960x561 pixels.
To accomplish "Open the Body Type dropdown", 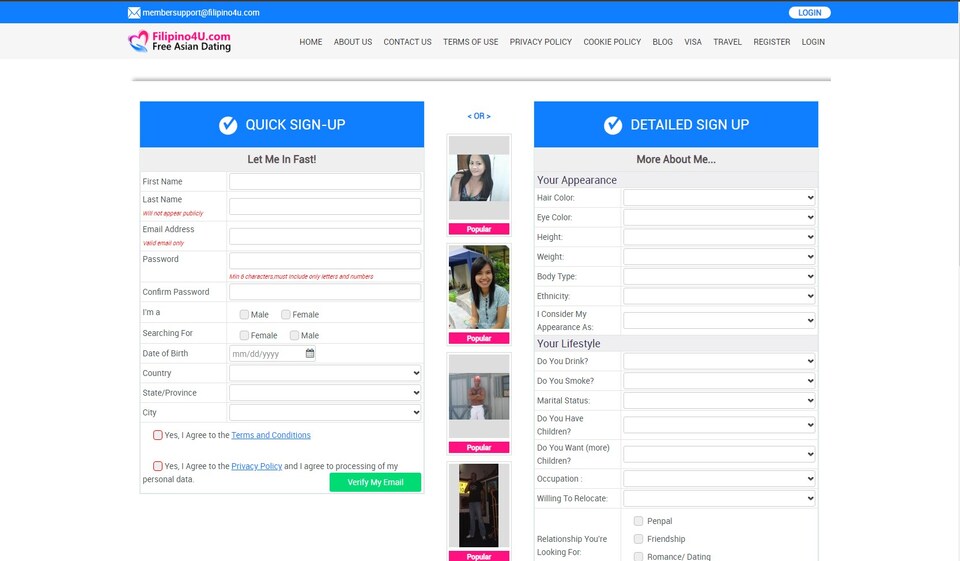I will point(719,276).
